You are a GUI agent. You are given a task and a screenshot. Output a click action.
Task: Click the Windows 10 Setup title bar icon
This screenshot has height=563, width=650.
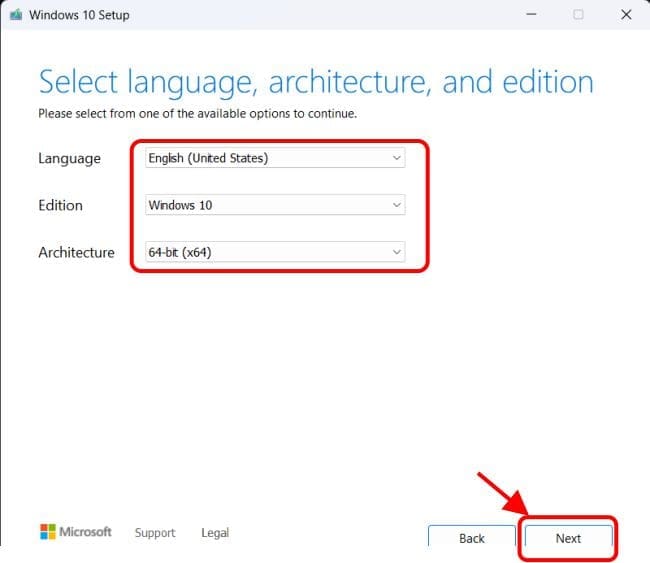(x=16, y=15)
